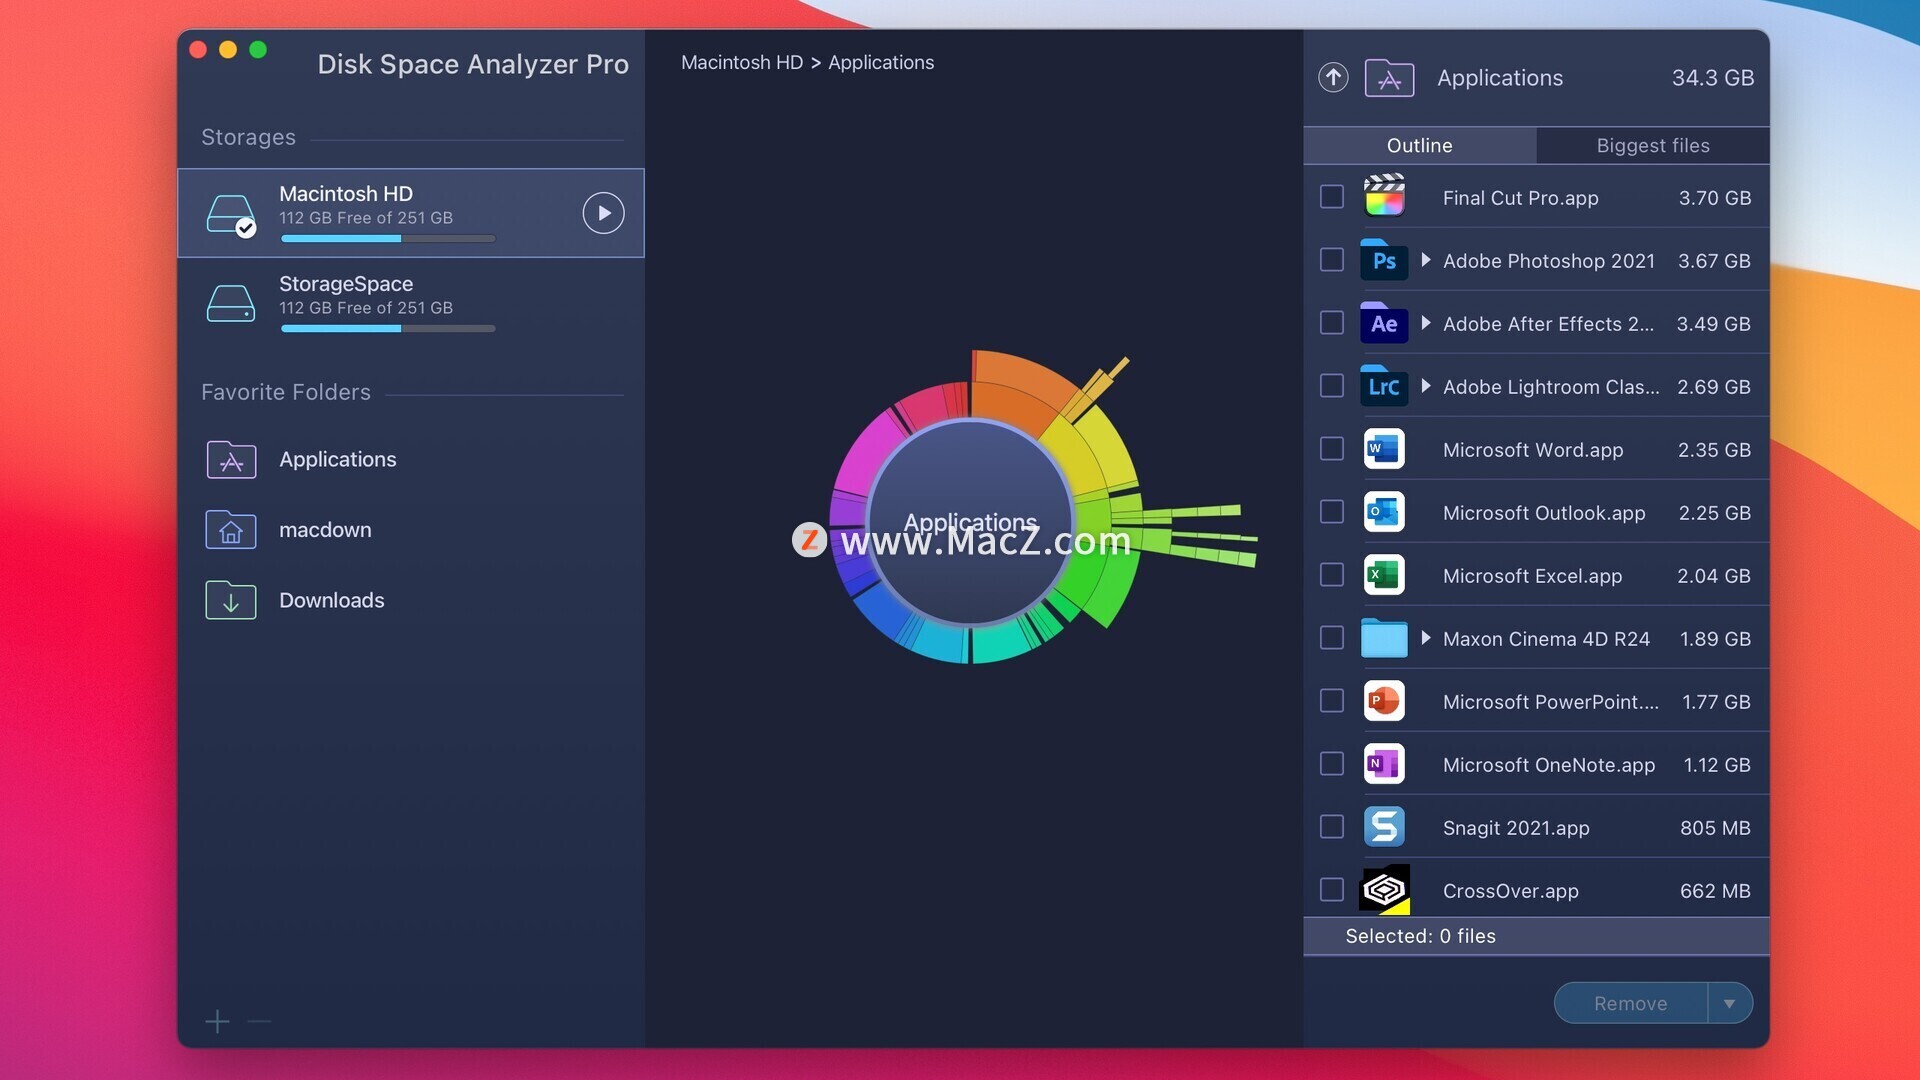
Task: Click the Microsoft Word.app 2.35 GB size
Action: click(1714, 450)
